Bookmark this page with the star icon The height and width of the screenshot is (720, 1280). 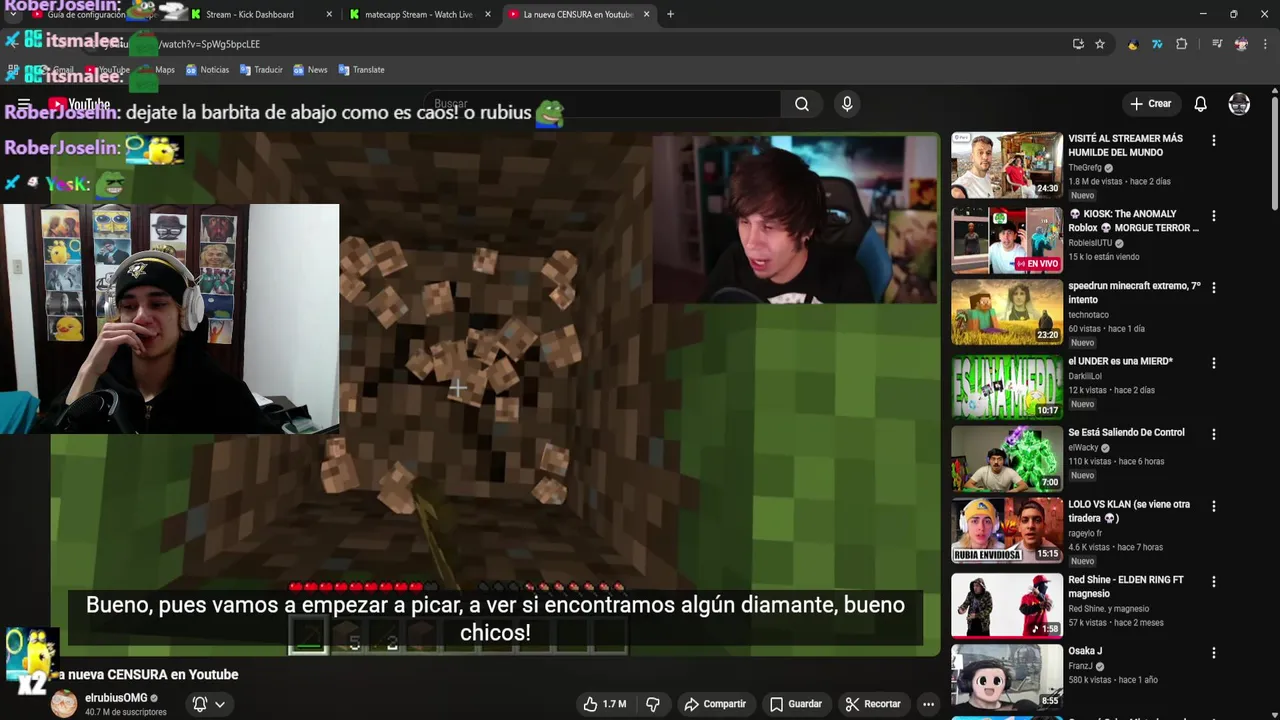tap(1100, 44)
